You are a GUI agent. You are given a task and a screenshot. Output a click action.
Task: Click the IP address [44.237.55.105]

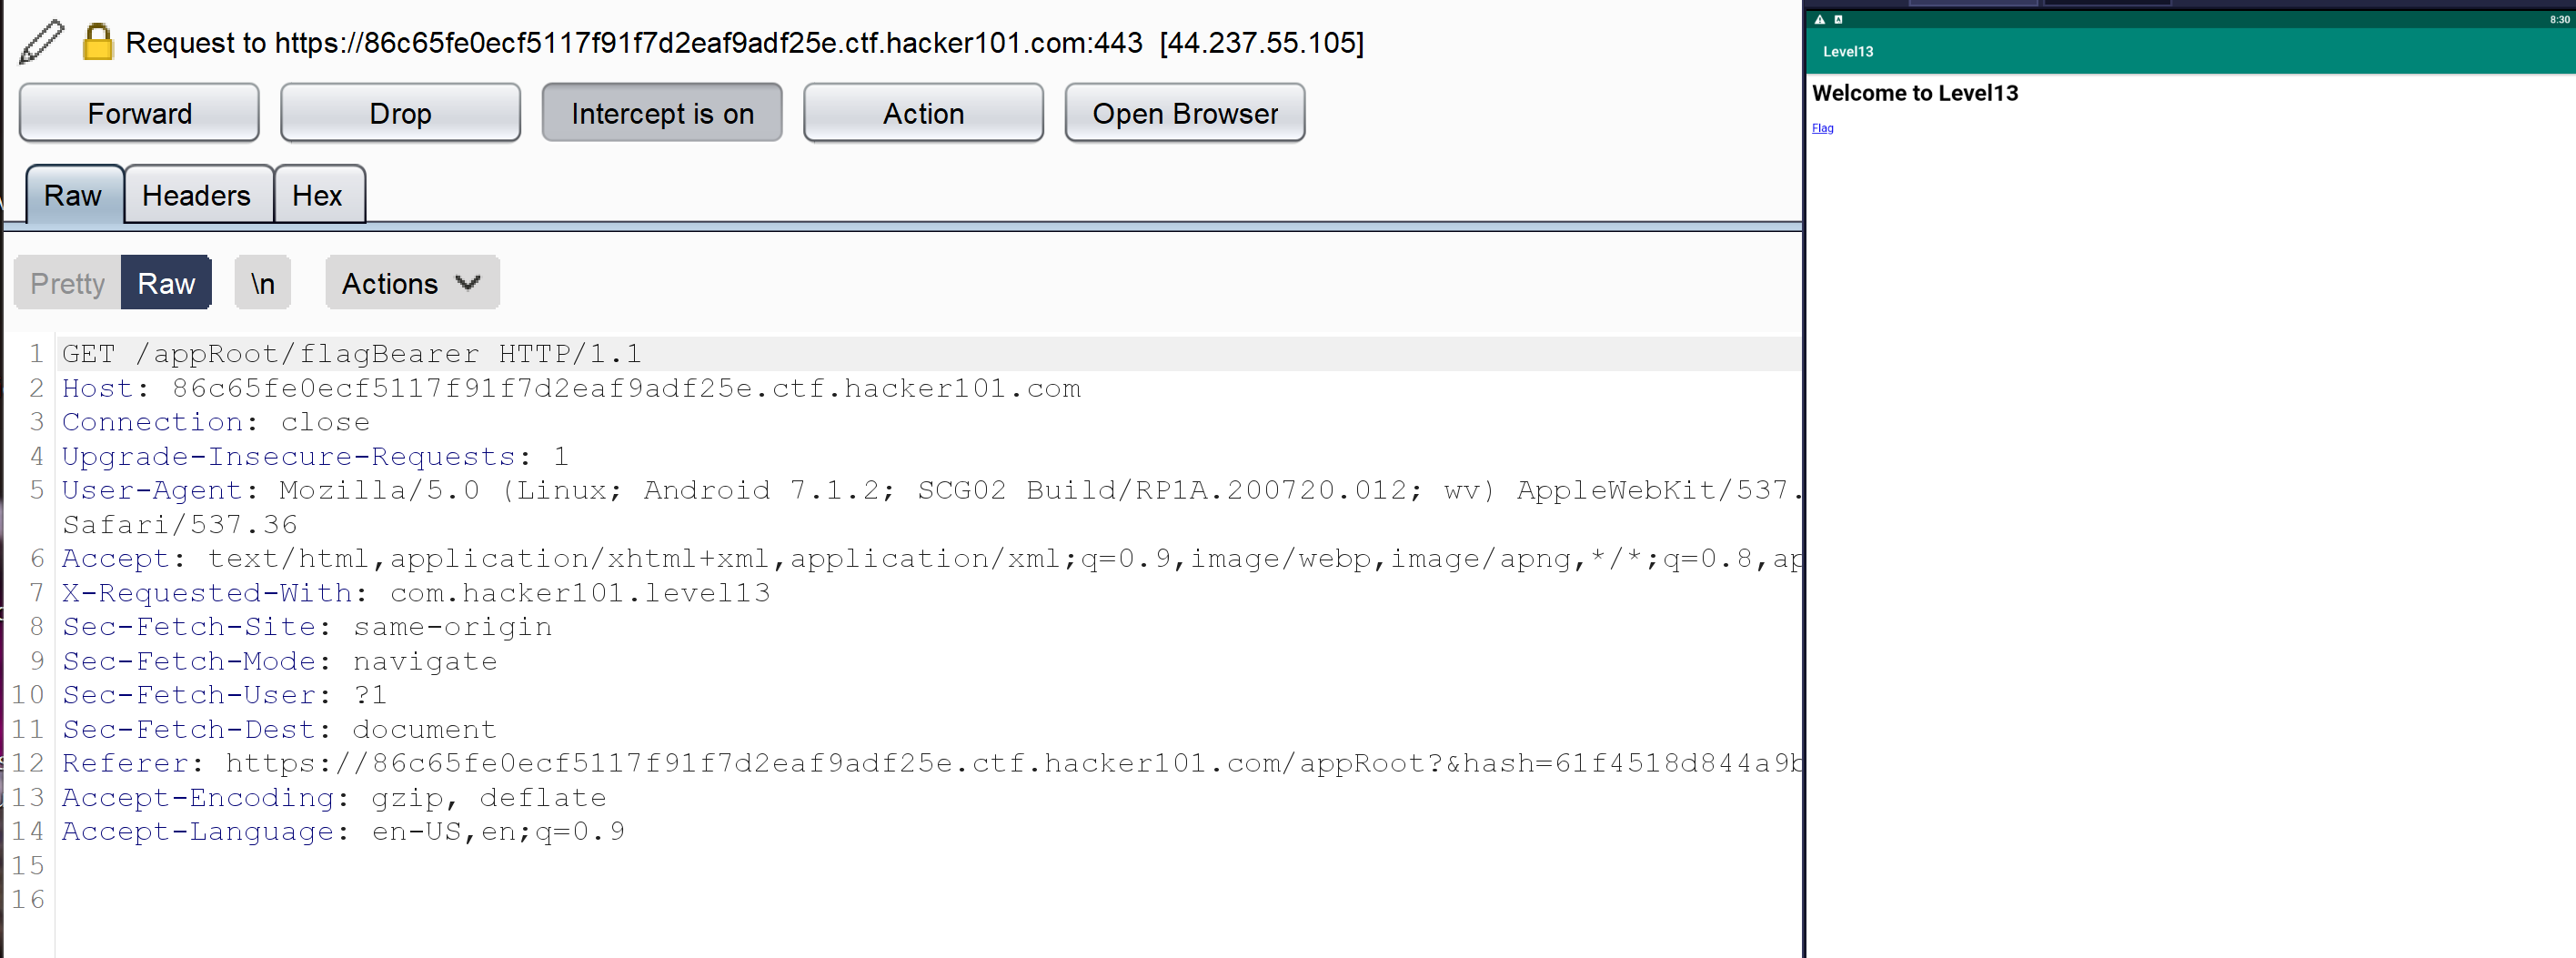point(1262,43)
